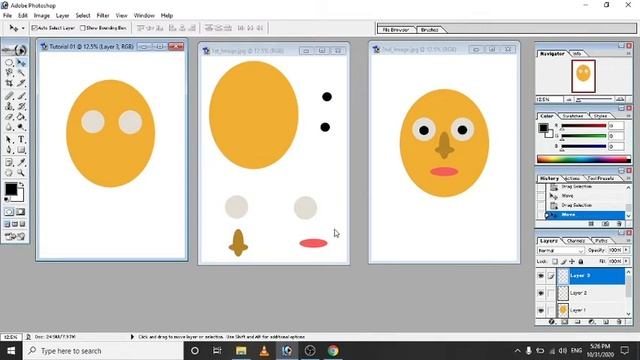The image size is (640, 360).
Task: Add layer style from Layers panel bottom
Action: pos(551,322)
